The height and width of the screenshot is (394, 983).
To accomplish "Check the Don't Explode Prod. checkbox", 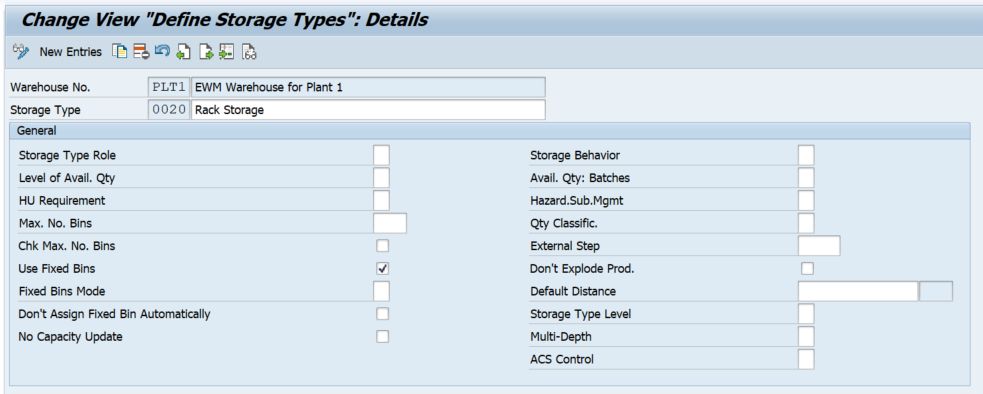I will (x=807, y=269).
